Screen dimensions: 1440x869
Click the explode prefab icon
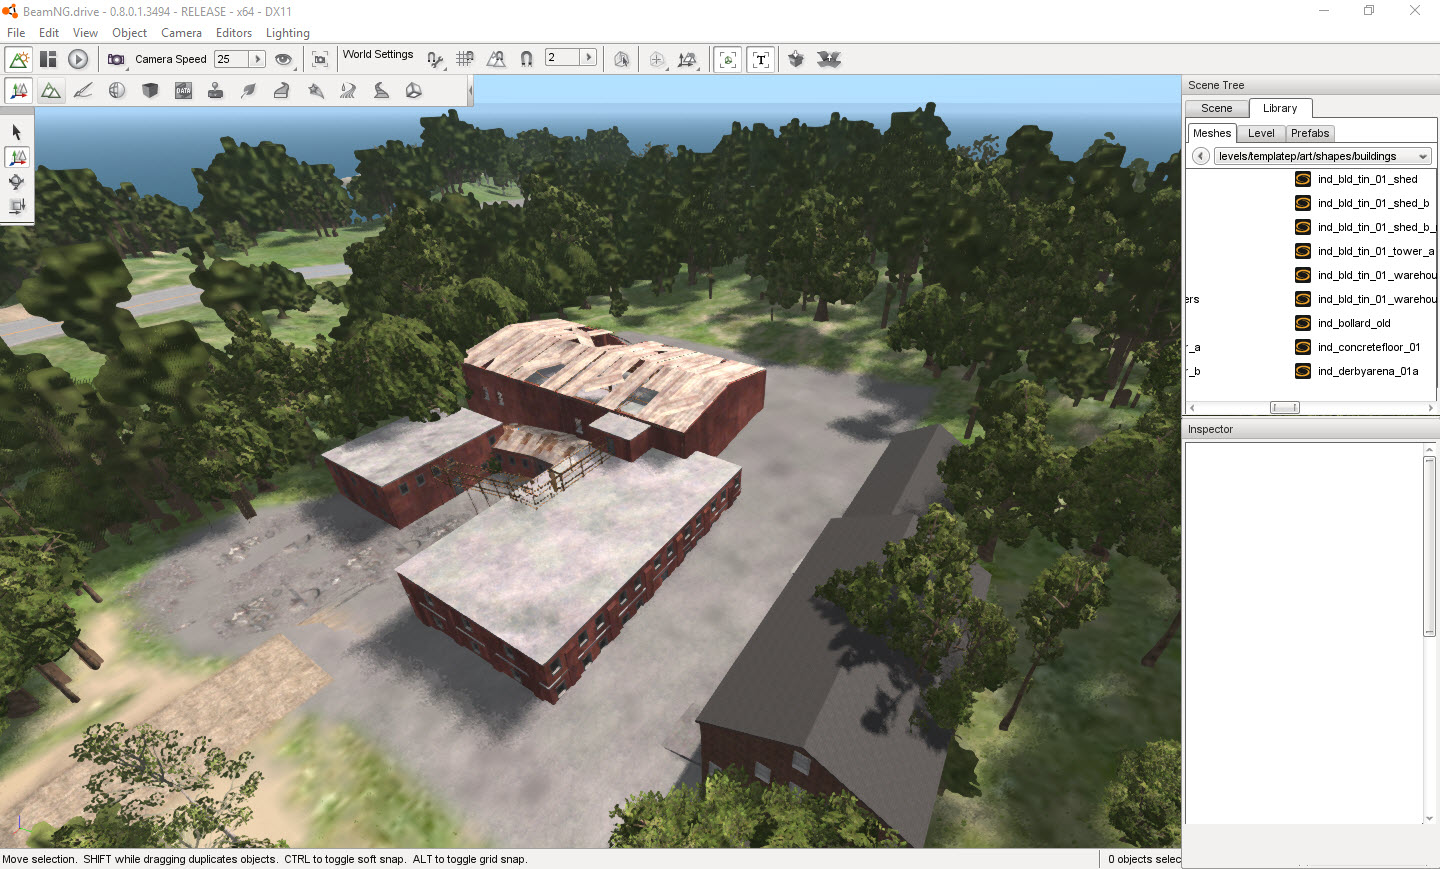pyautogui.click(x=829, y=59)
